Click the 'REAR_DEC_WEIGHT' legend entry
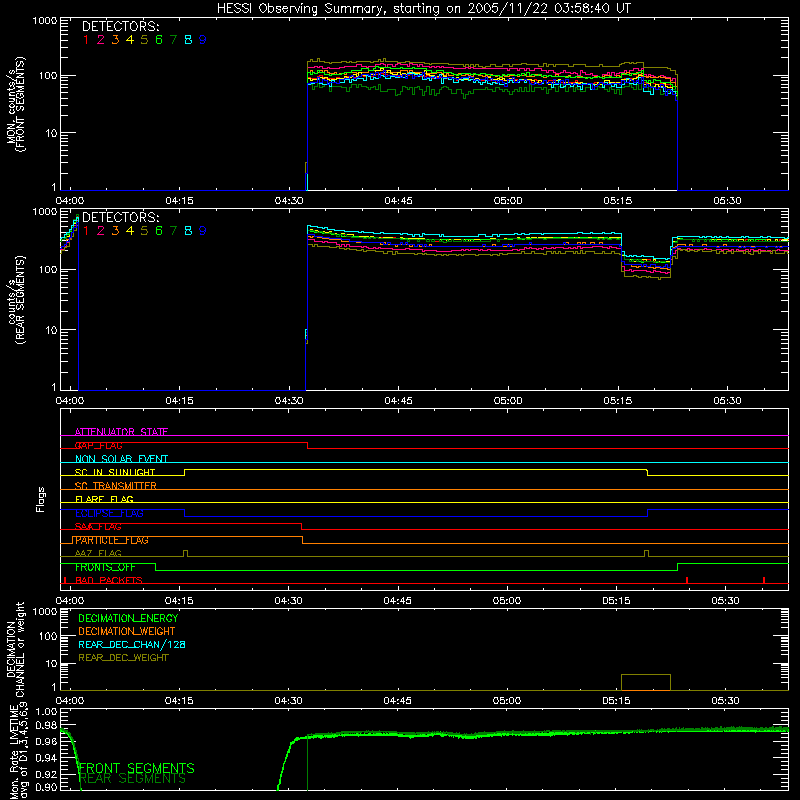The width and height of the screenshot is (800, 800). pyautogui.click(x=123, y=658)
